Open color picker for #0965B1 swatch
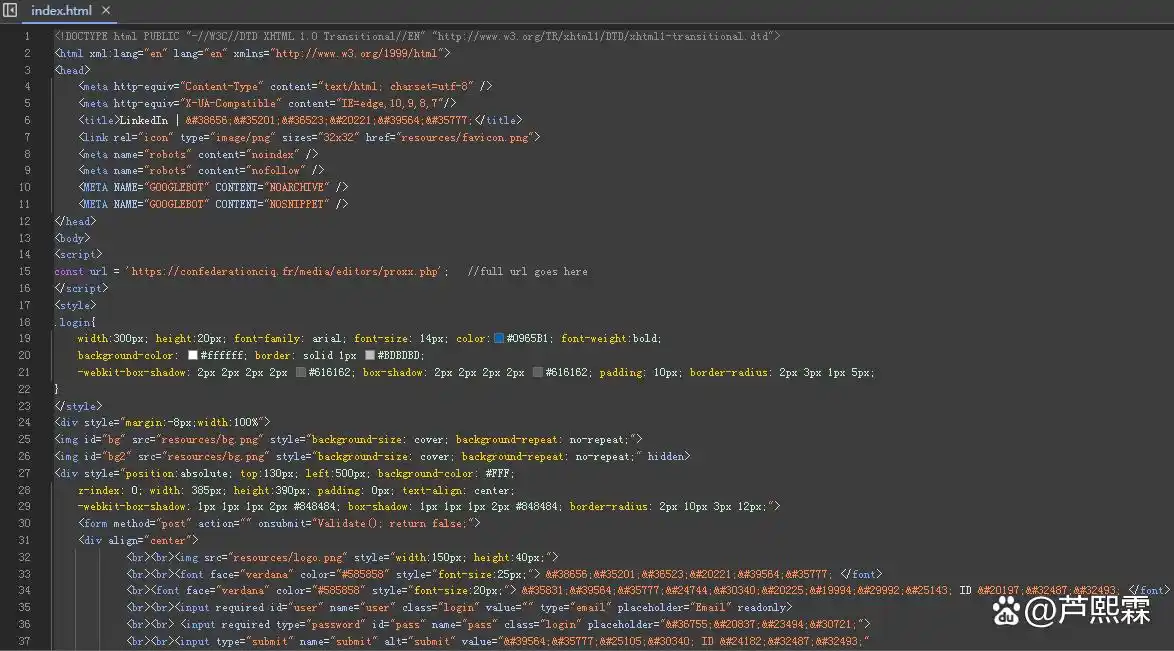The height and width of the screenshot is (651, 1174). click(499, 339)
